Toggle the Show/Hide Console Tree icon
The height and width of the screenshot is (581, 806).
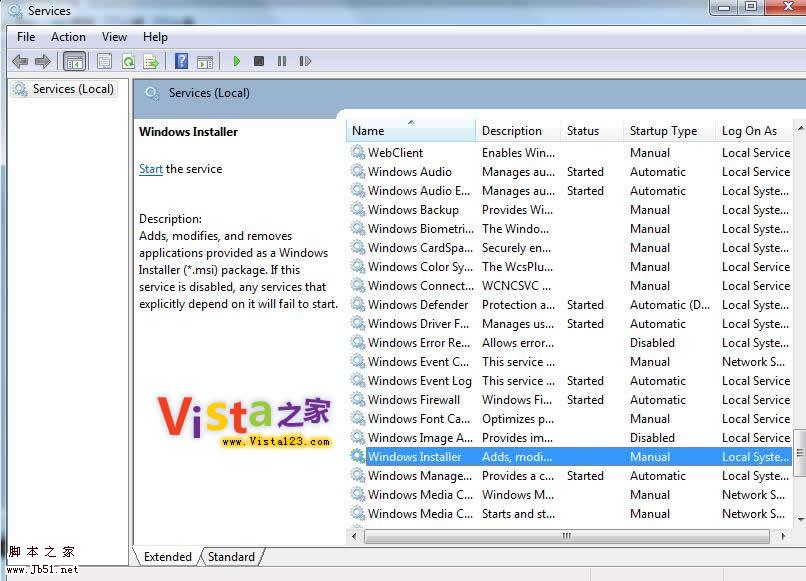pos(74,62)
